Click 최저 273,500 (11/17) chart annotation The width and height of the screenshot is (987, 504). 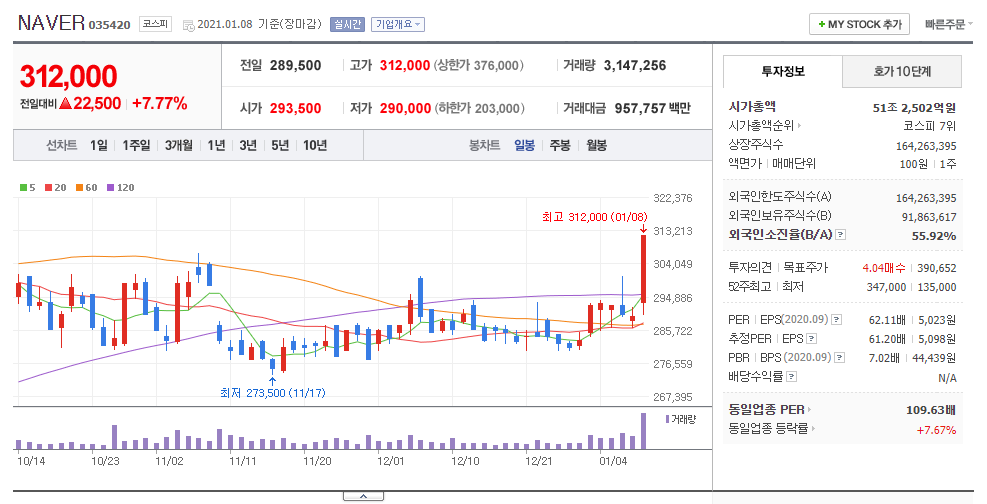pyautogui.click(x=273, y=393)
